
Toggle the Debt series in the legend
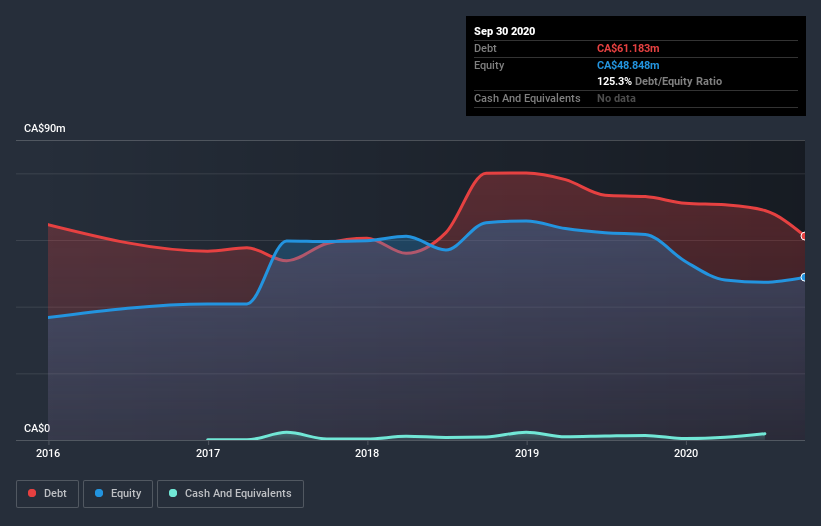pyautogui.click(x=47, y=494)
